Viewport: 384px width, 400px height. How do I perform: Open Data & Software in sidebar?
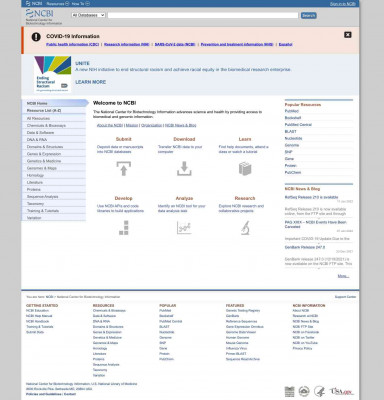54,133
